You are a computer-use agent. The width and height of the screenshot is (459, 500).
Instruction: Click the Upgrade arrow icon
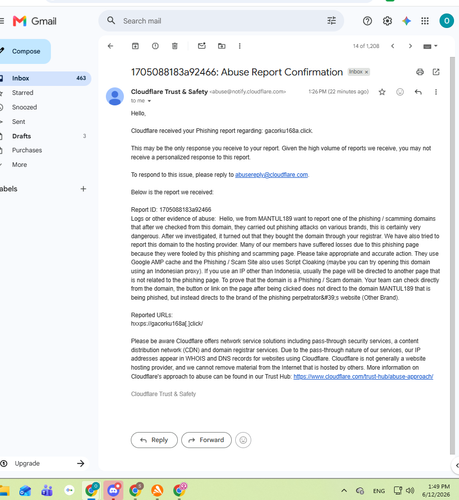coord(81,463)
